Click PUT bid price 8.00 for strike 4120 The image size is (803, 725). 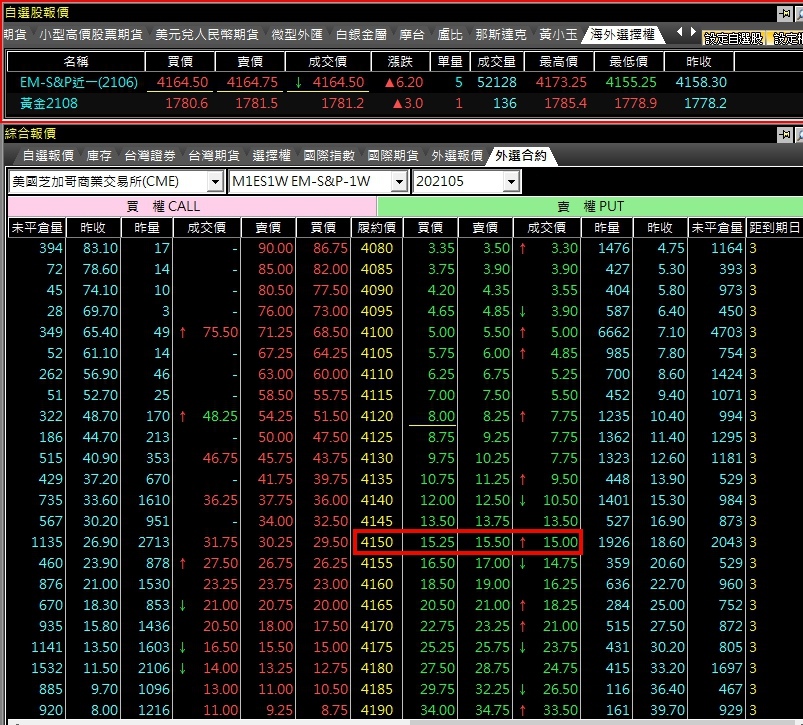point(441,416)
